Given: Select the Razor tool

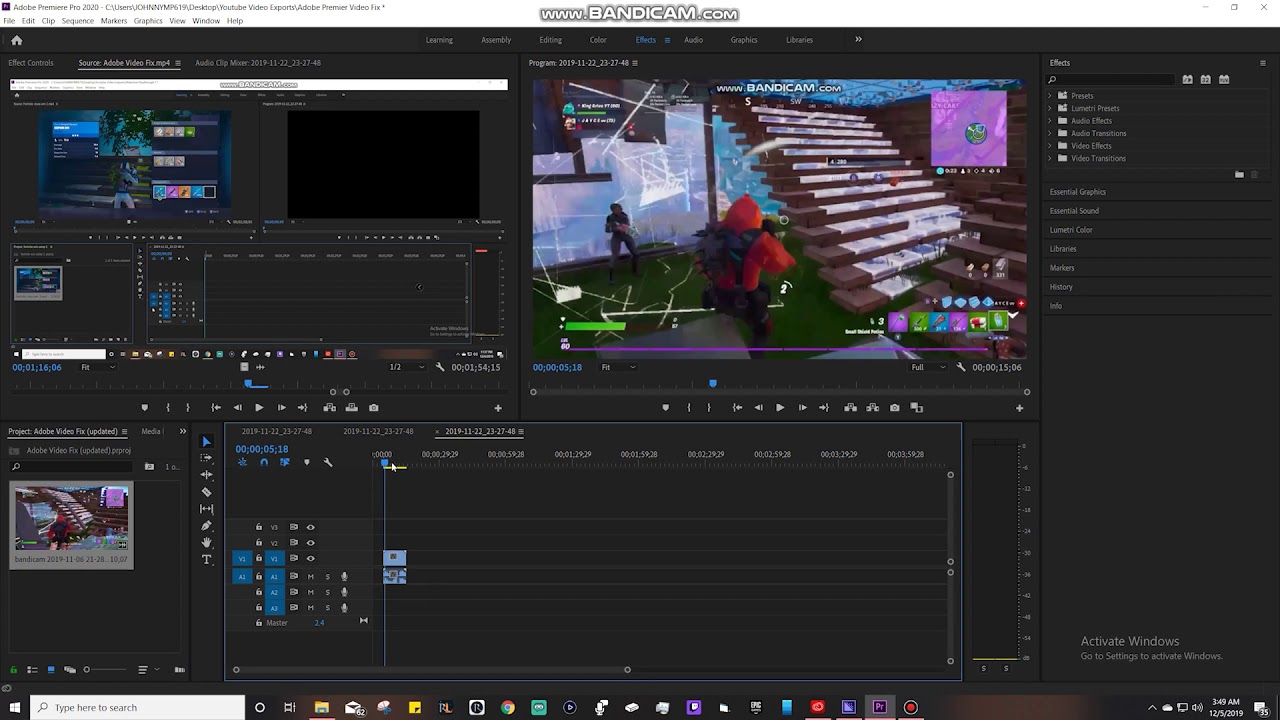Looking at the screenshot, I should click(x=207, y=492).
